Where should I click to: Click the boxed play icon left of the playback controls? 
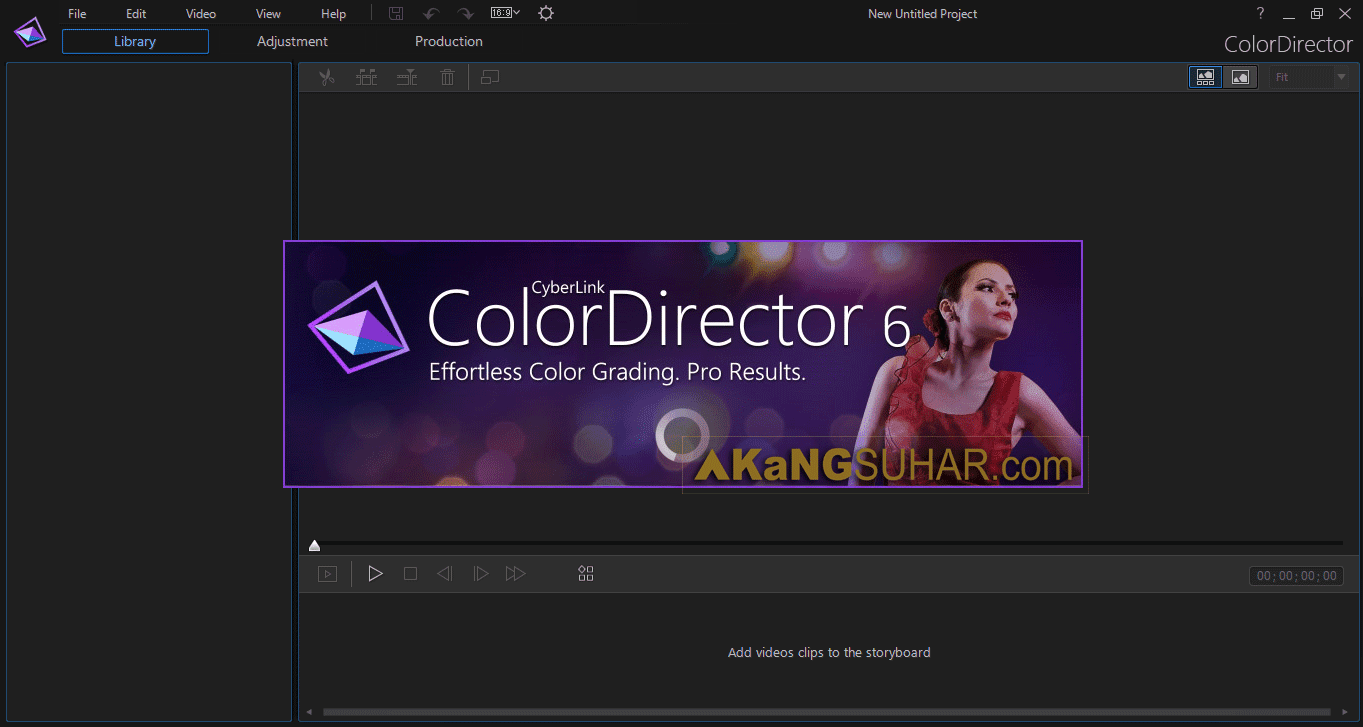(x=327, y=574)
